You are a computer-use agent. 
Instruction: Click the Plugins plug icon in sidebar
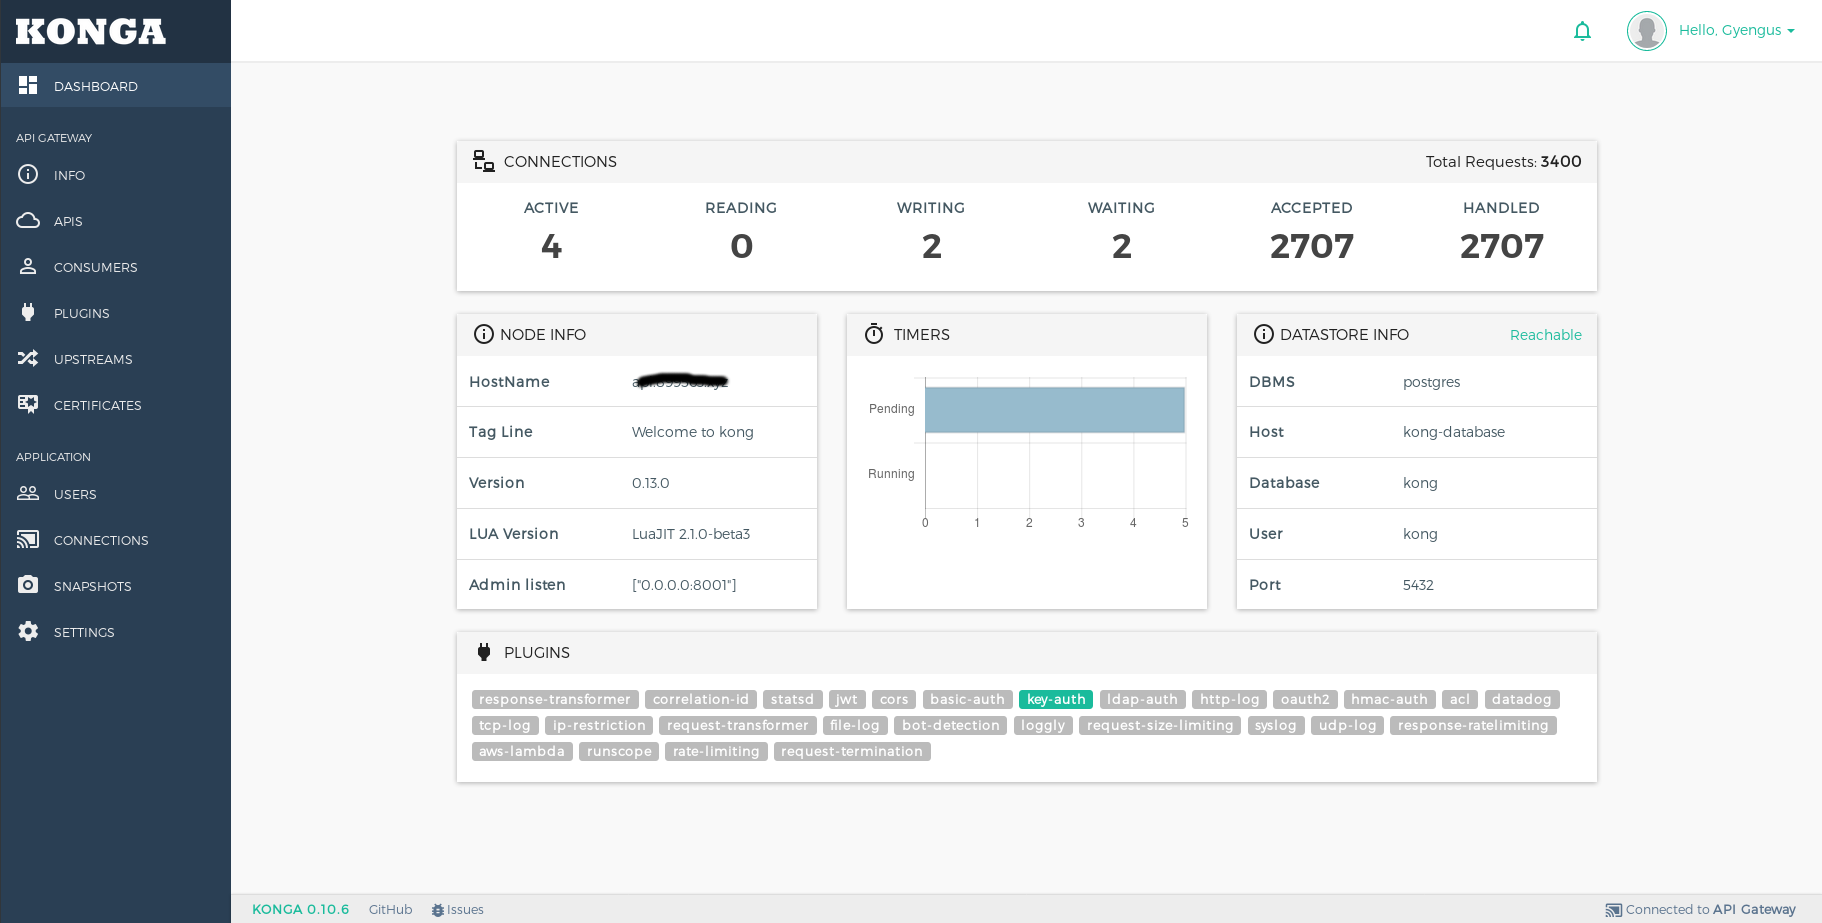[x=28, y=313]
